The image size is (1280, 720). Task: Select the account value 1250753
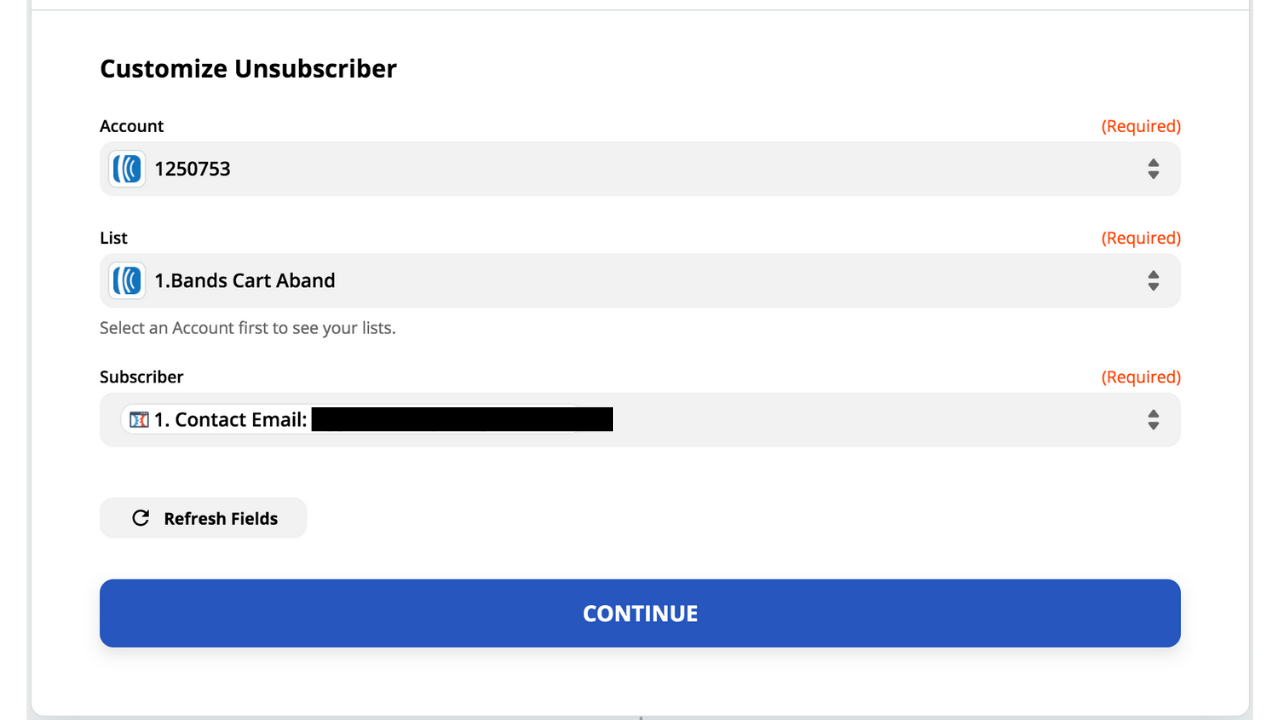pos(192,169)
